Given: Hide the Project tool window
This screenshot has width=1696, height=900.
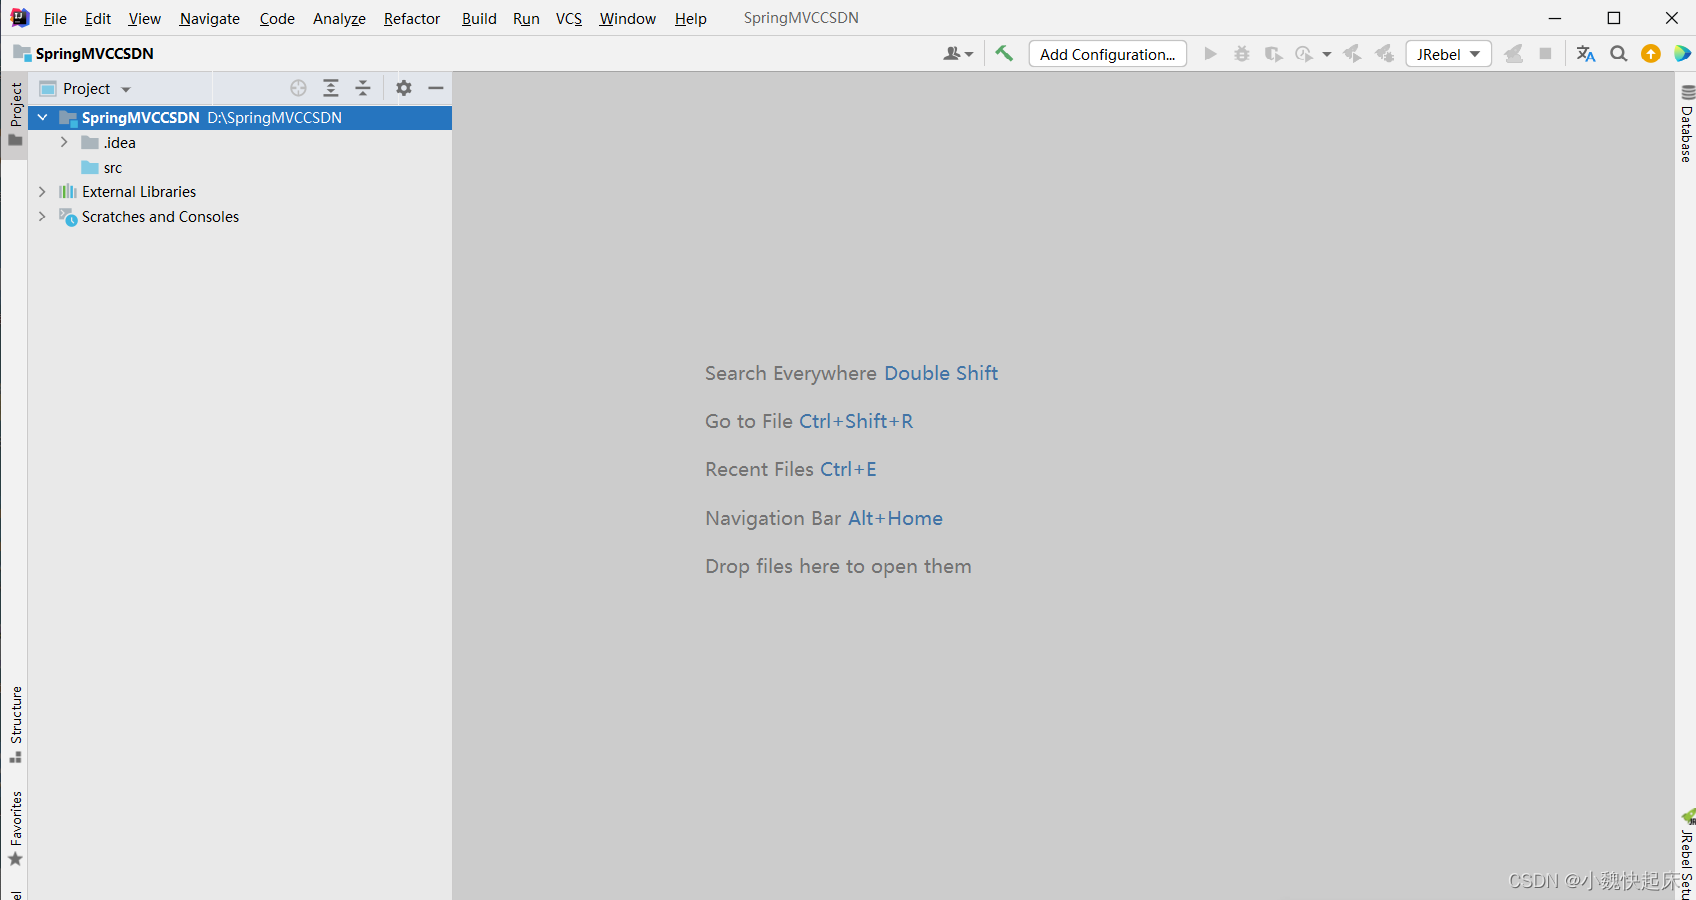Looking at the screenshot, I should [x=436, y=88].
